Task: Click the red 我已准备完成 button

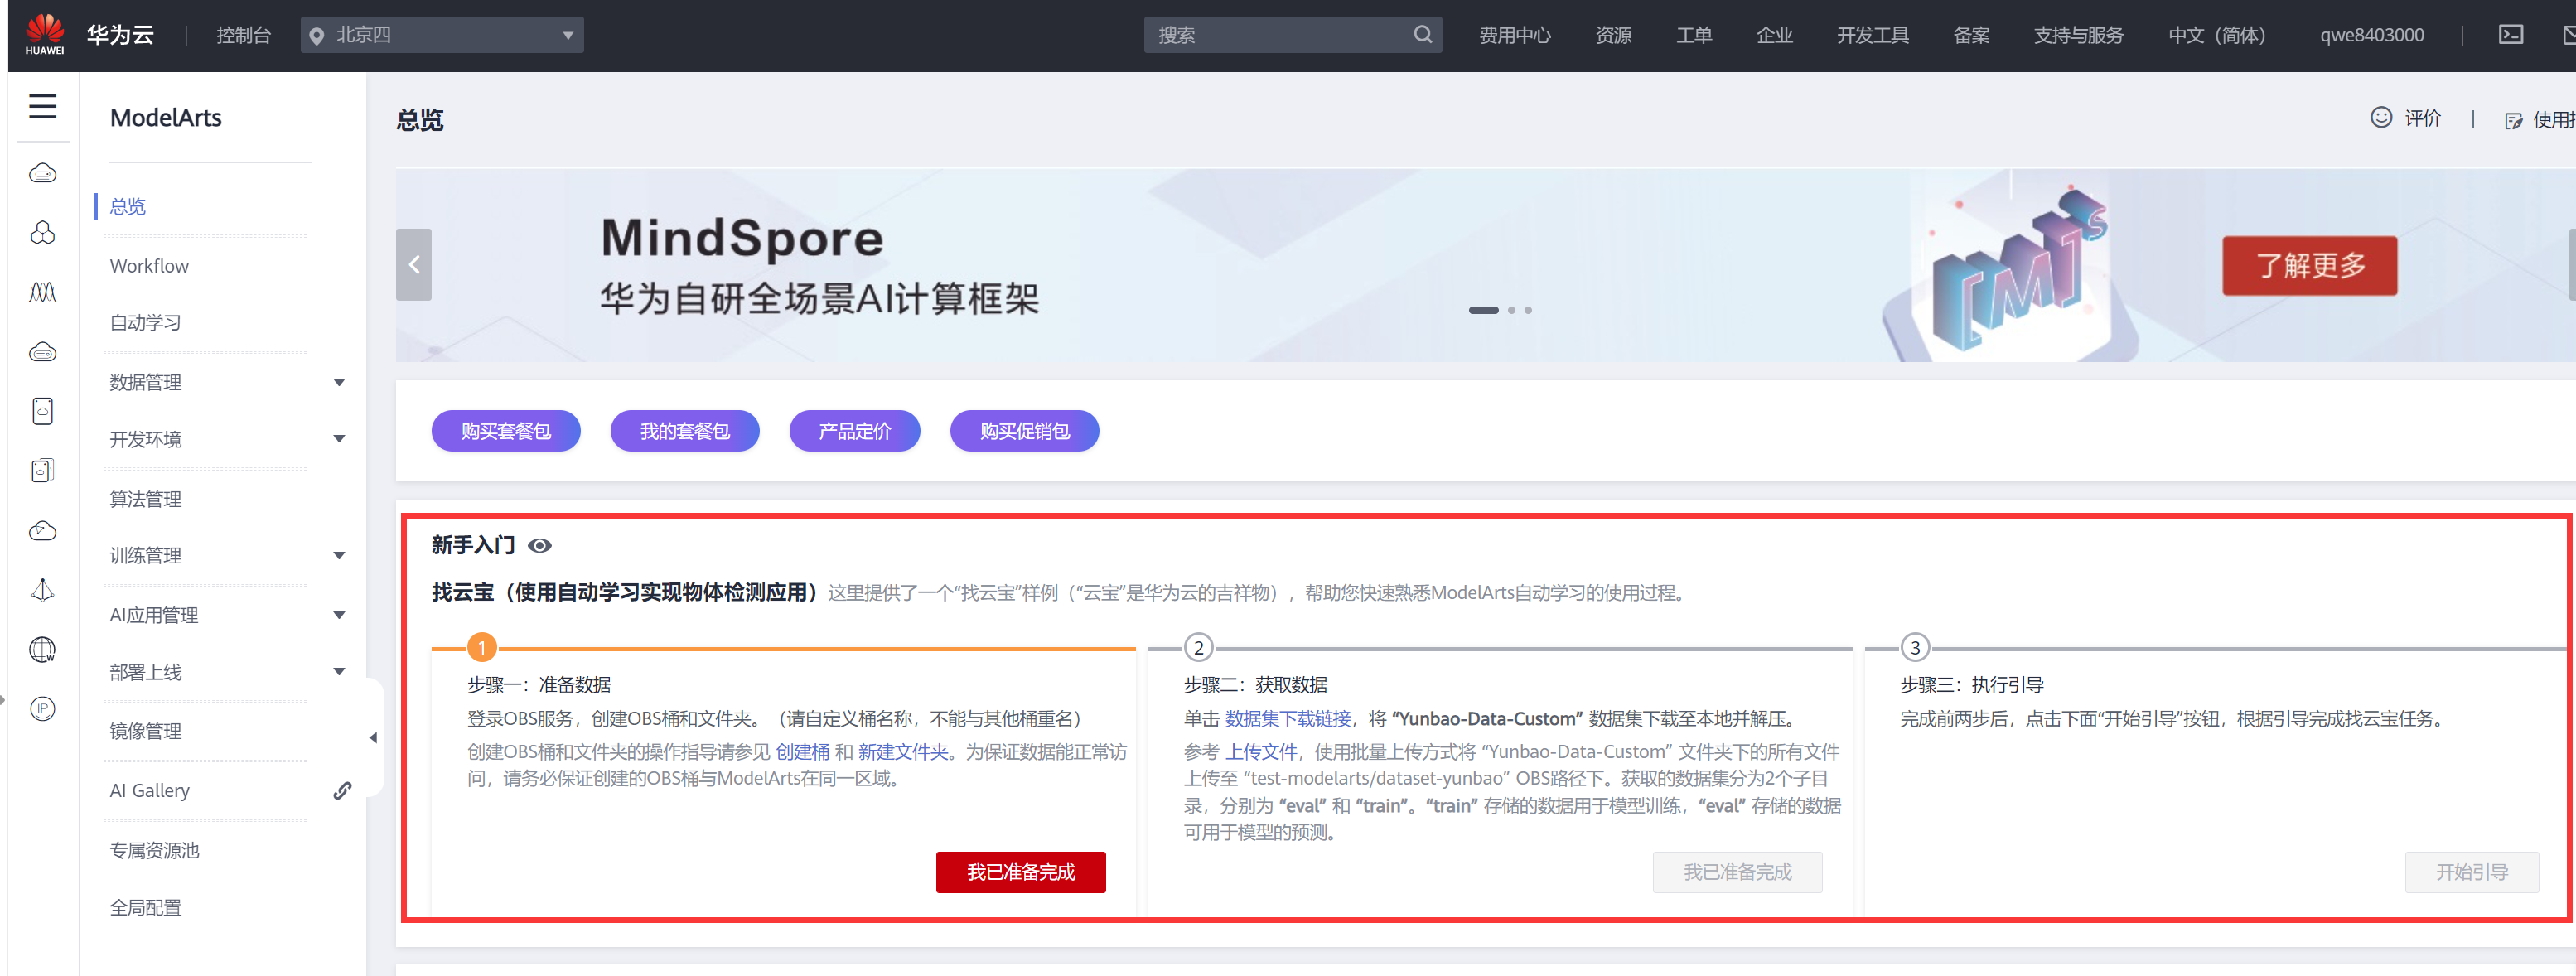Action: point(1020,872)
